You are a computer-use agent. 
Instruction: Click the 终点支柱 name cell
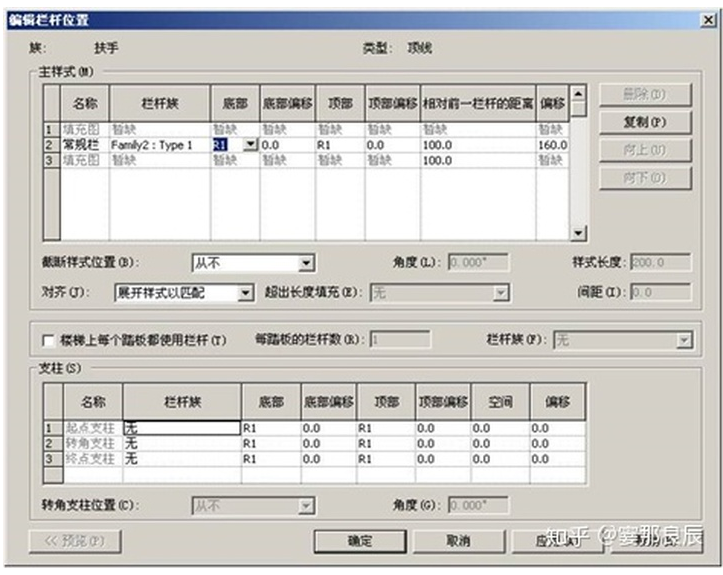93,459
